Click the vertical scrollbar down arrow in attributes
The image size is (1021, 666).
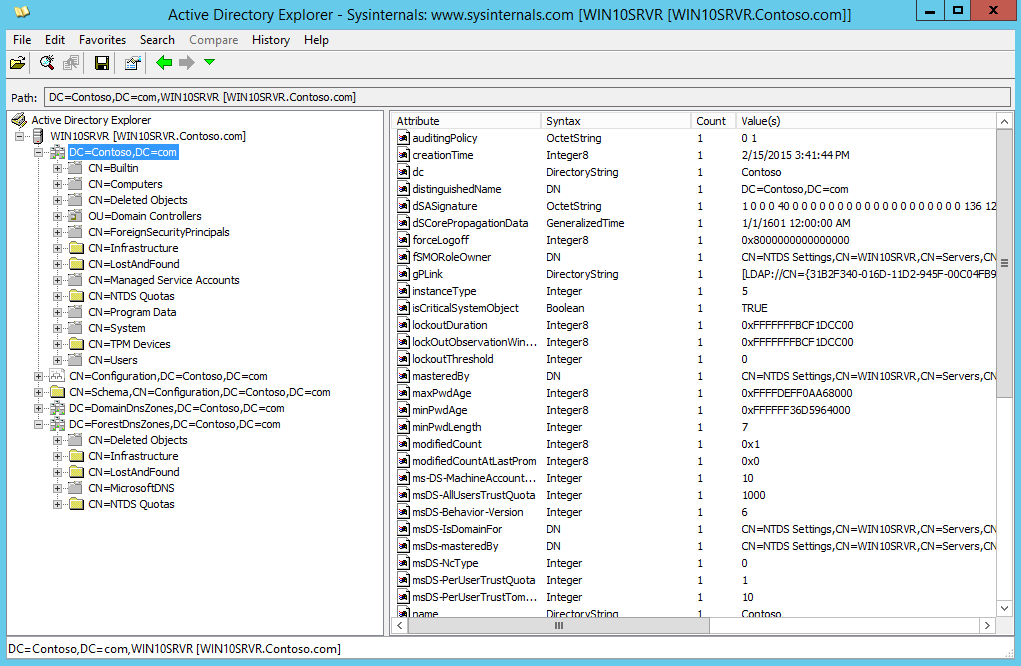pos(1004,609)
